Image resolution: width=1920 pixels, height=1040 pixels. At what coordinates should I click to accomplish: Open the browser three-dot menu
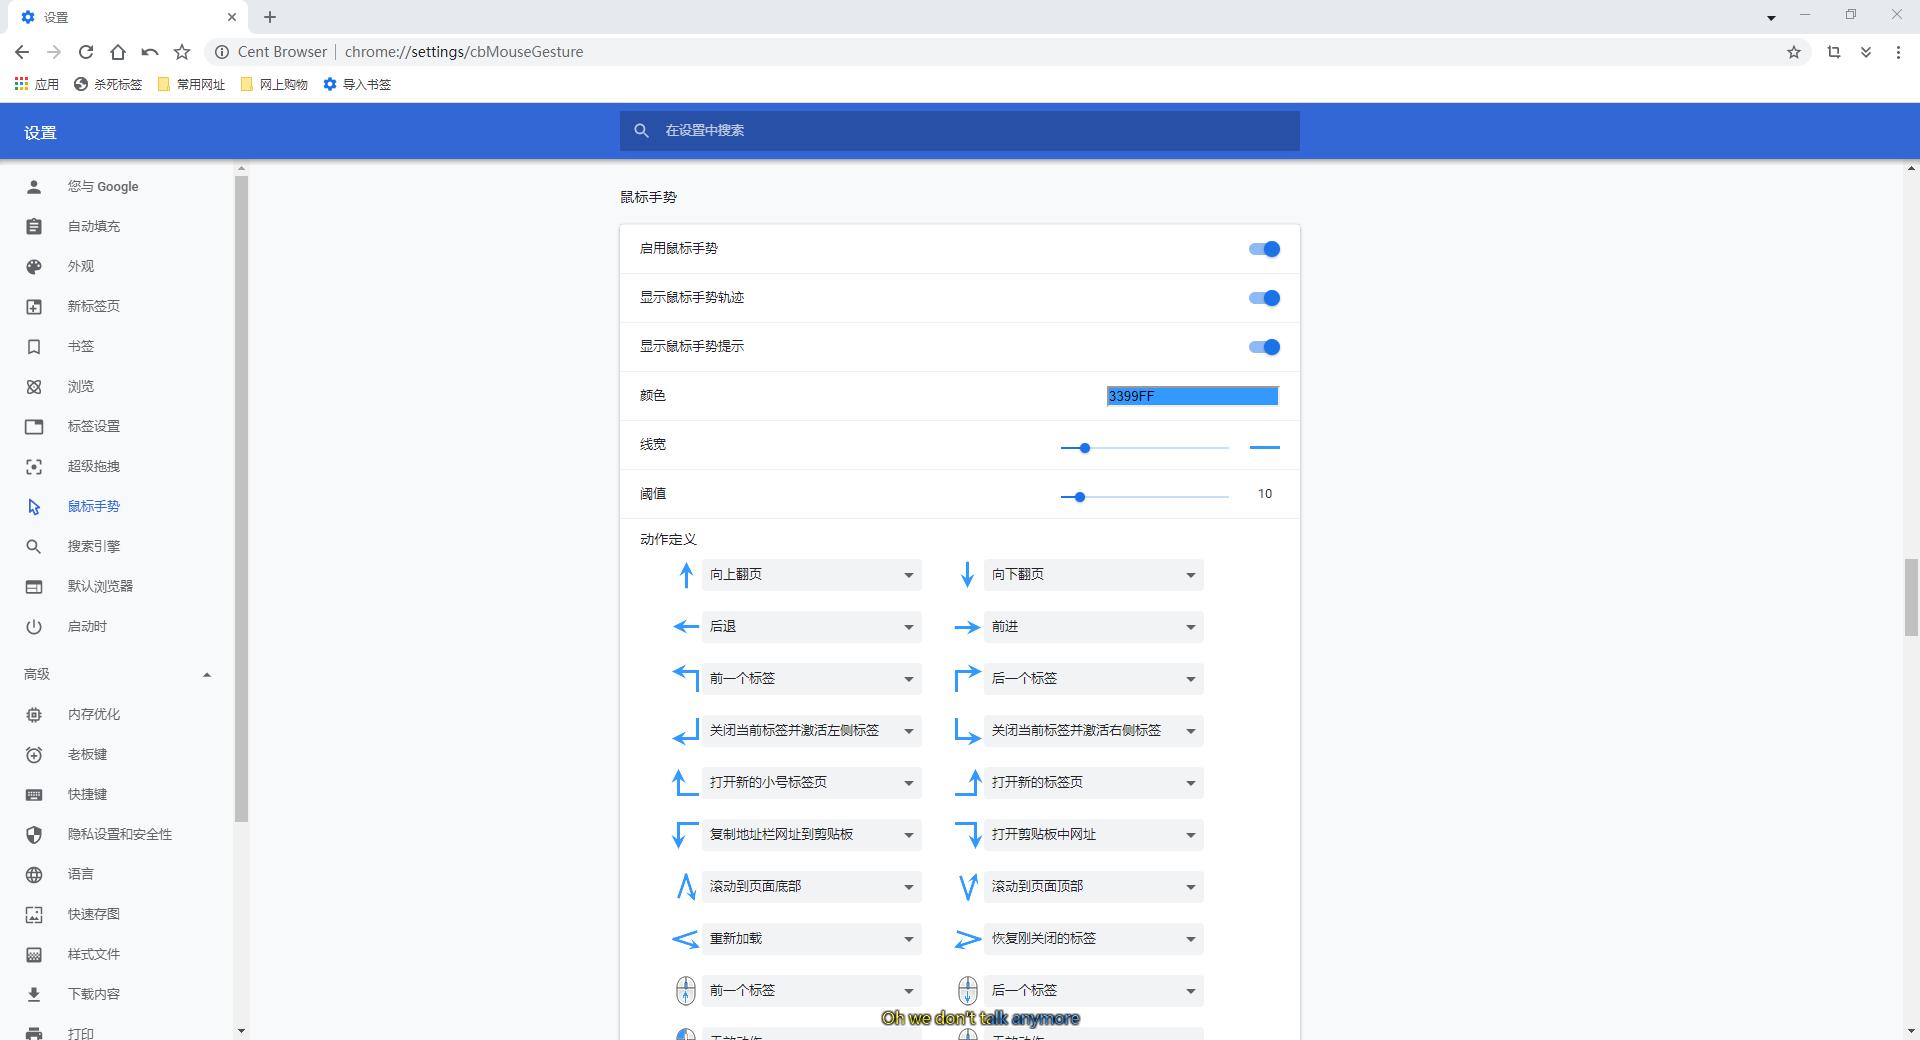(x=1898, y=52)
